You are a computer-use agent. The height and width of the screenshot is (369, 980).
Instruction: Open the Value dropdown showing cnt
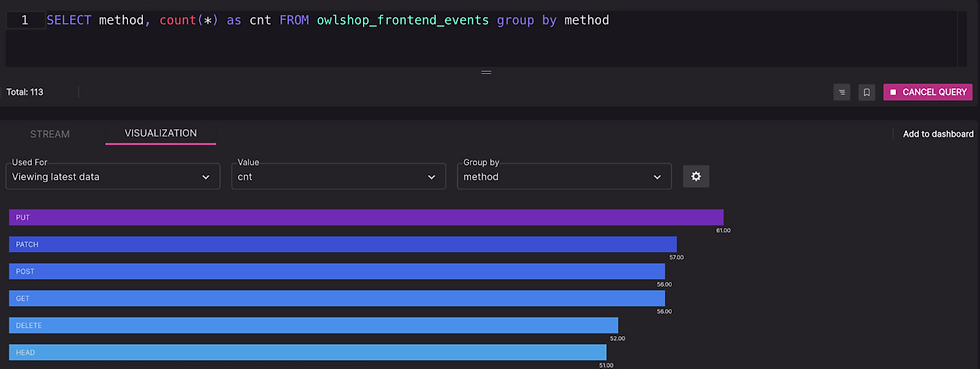point(339,176)
